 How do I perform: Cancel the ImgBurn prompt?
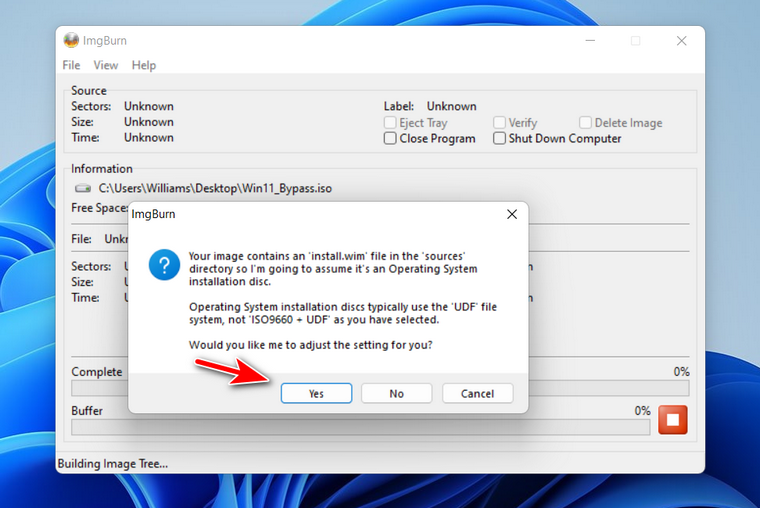[x=477, y=393]
